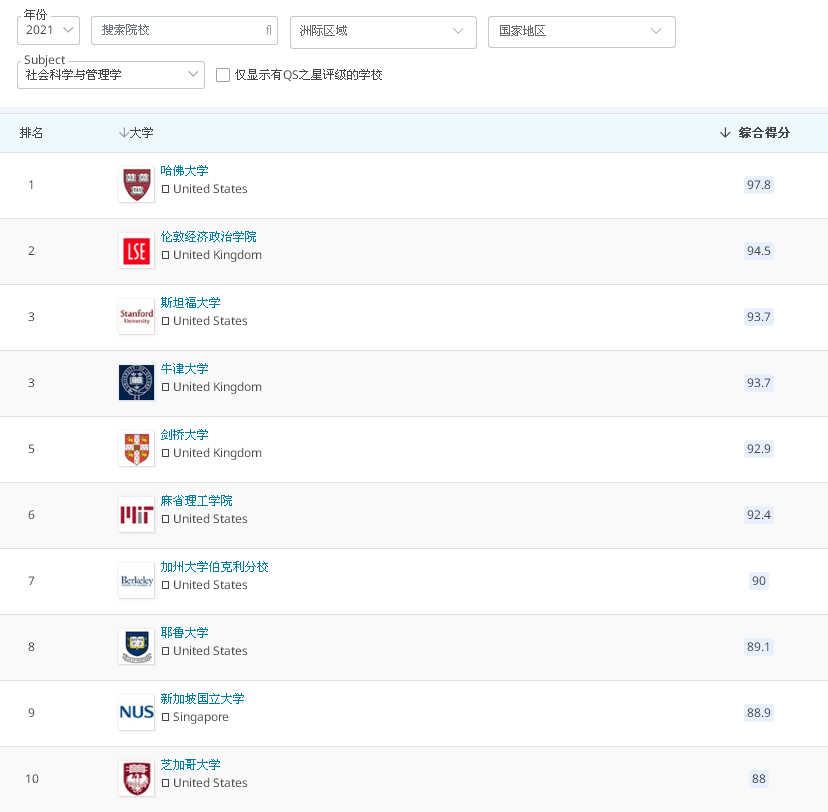Image resolution: width=828 pixels, height=812 pixels.
Task: Click United Kingdom under 剑桥大学
Action: click(218, 453)
